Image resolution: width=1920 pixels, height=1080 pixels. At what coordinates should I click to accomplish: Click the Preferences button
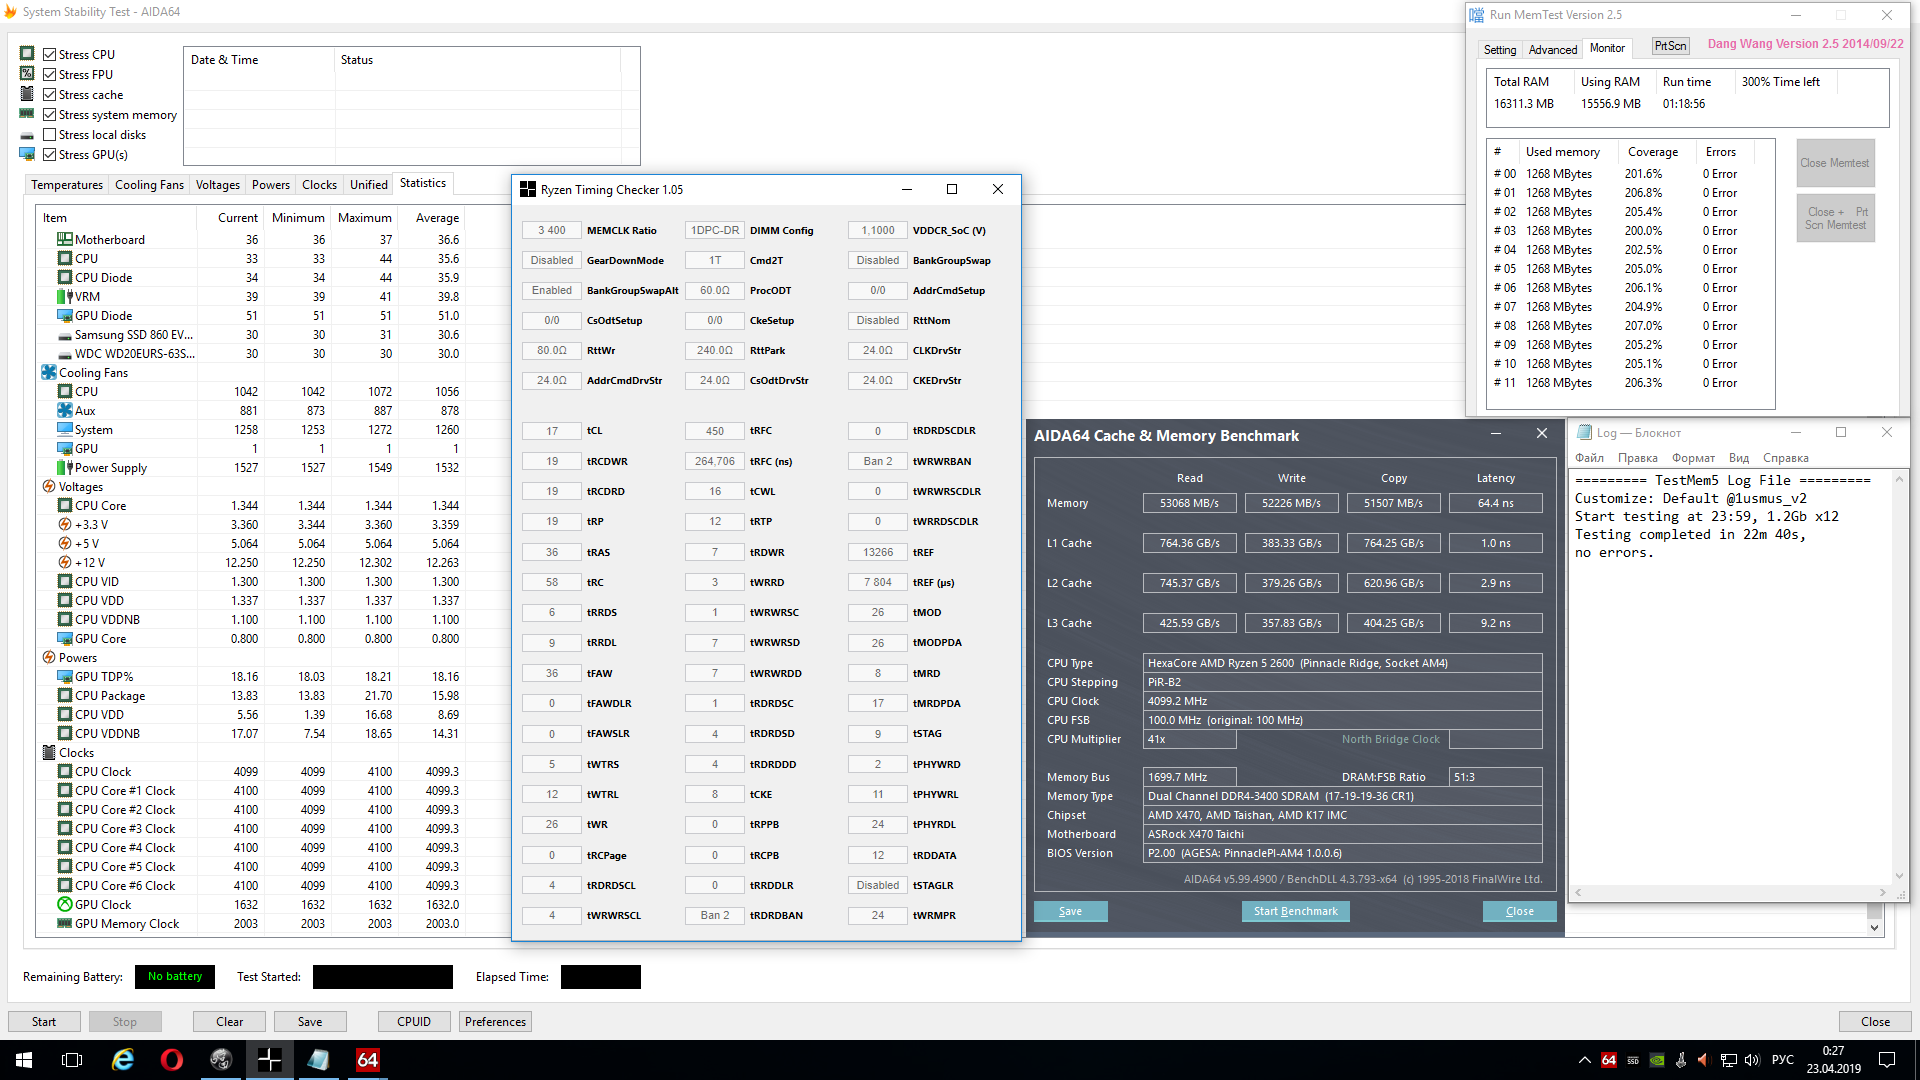click(495, 1021)
